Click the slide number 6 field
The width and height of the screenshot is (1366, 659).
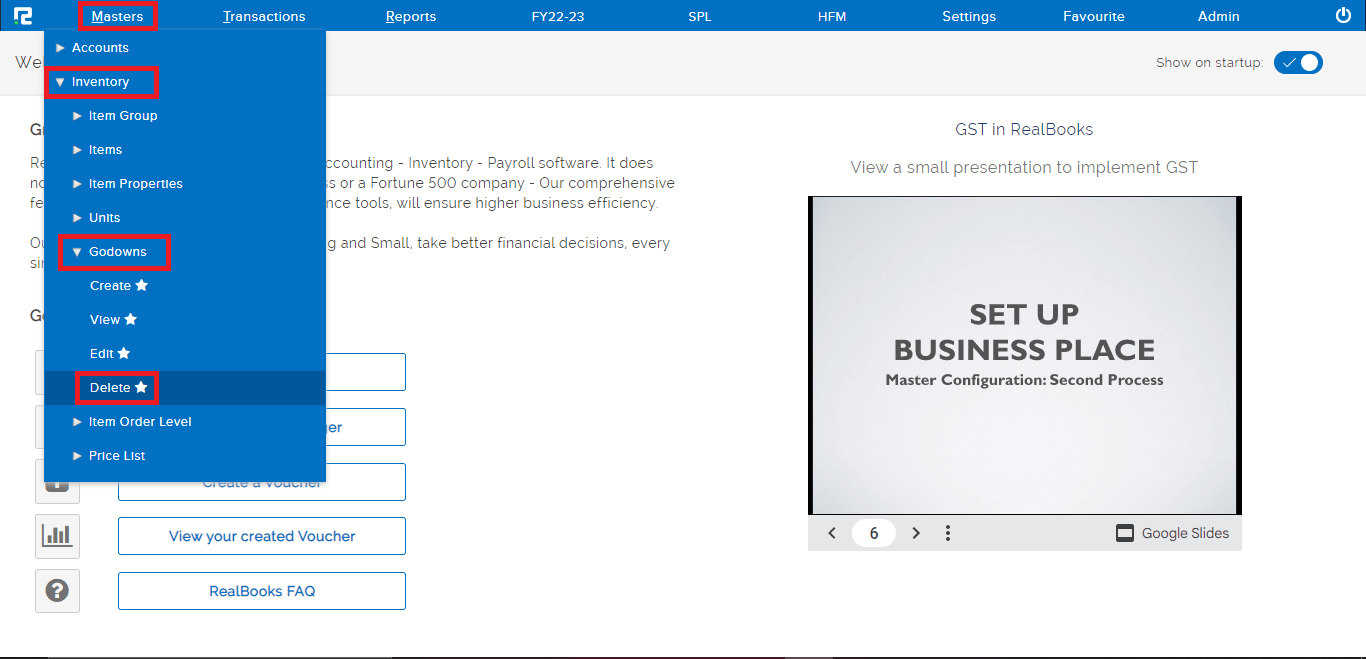pos(873,533)
